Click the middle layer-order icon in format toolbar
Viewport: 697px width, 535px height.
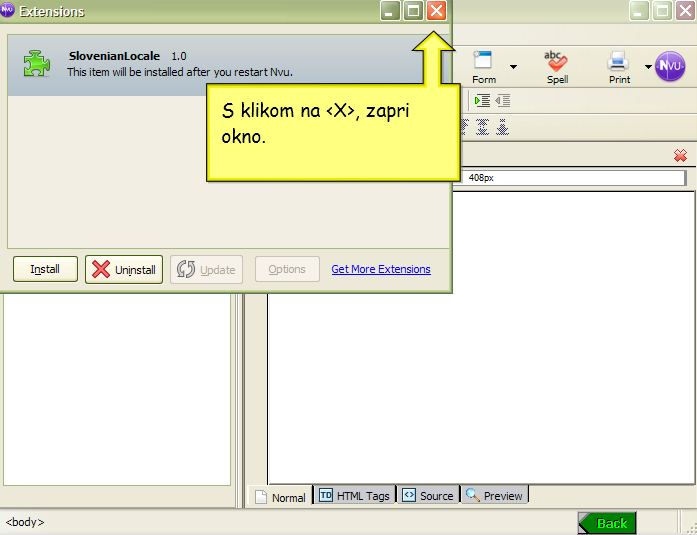(482, 127)
